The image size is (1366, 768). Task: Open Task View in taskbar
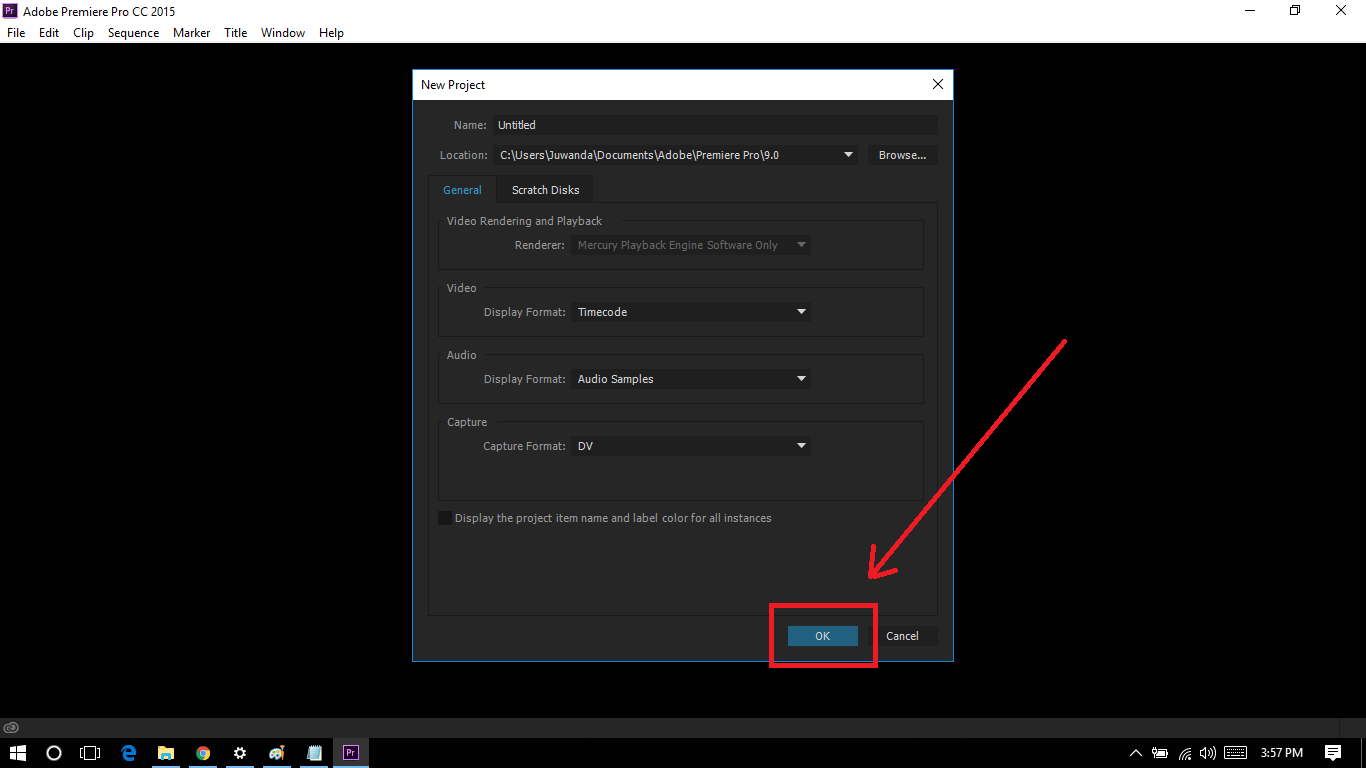pyautogui.click(x=90, y=753)
